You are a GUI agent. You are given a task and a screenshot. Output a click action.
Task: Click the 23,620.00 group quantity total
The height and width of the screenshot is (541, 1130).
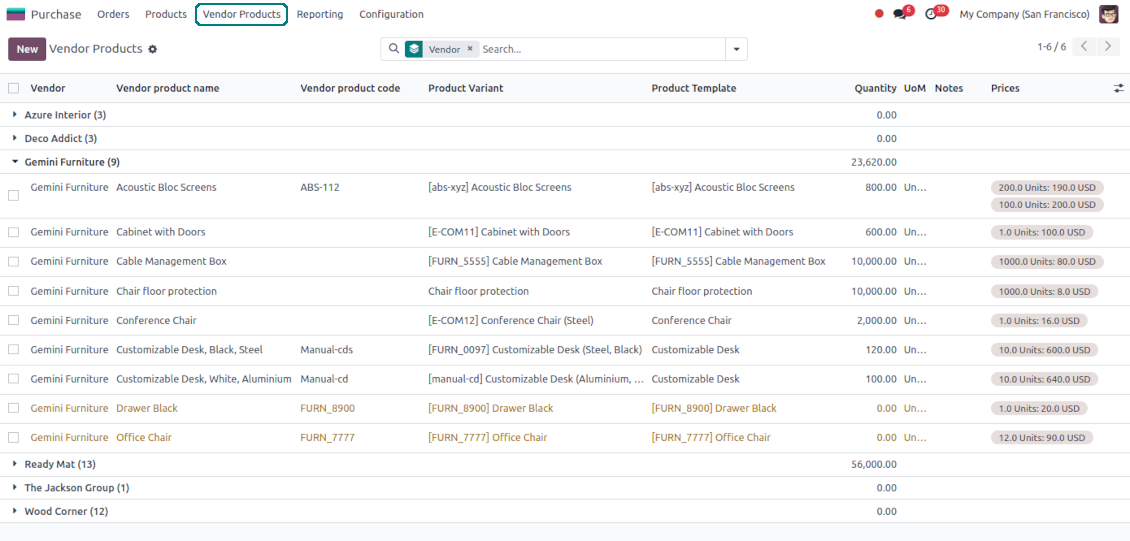(874, 162)
